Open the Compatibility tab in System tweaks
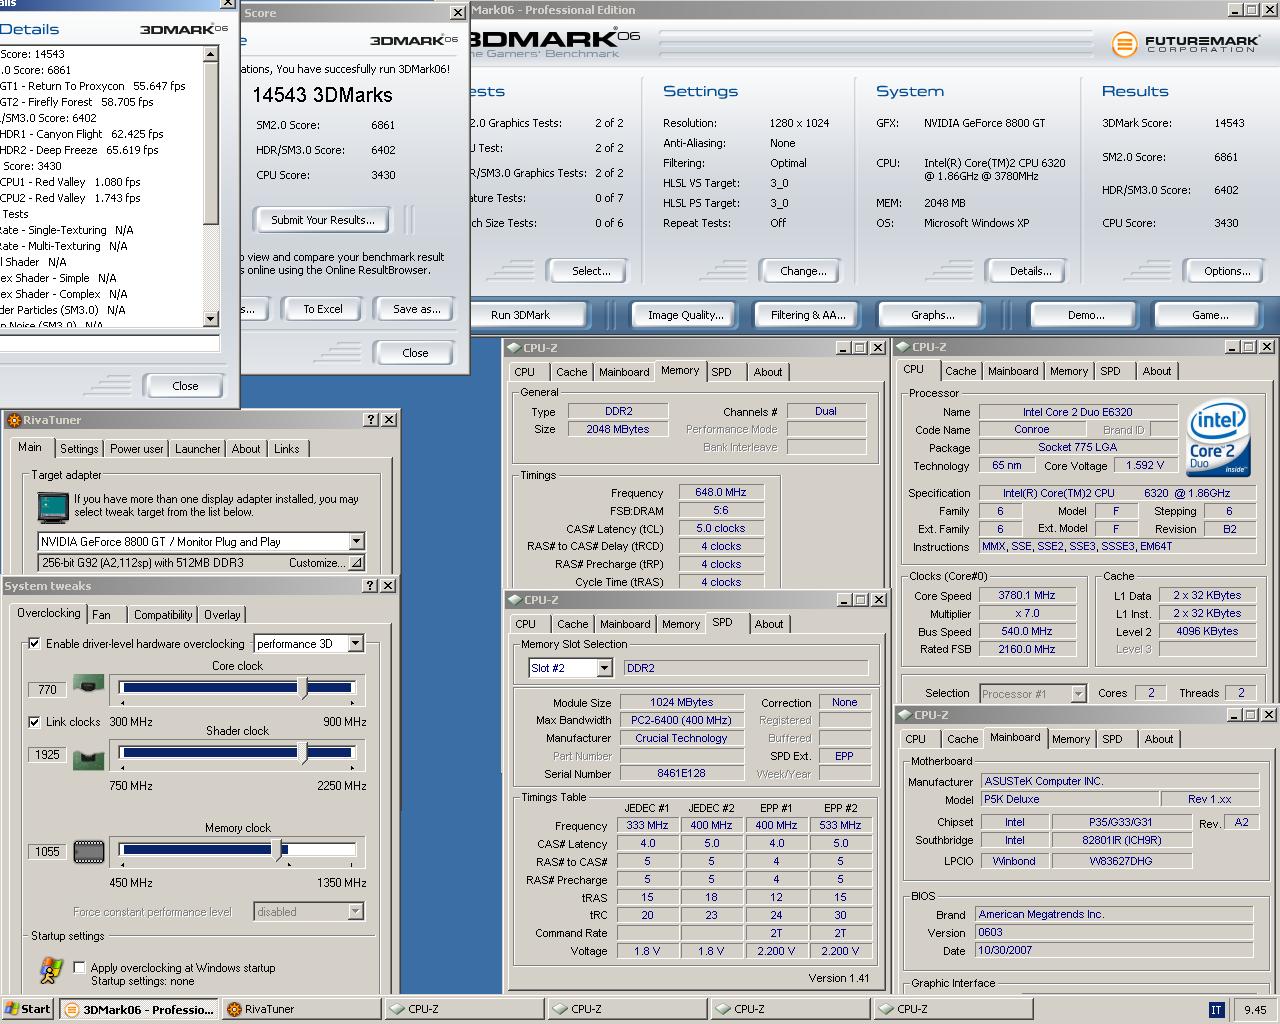Image resolution: width=1280 pixels, height=1024 pixels. click(x=163, y=615)
